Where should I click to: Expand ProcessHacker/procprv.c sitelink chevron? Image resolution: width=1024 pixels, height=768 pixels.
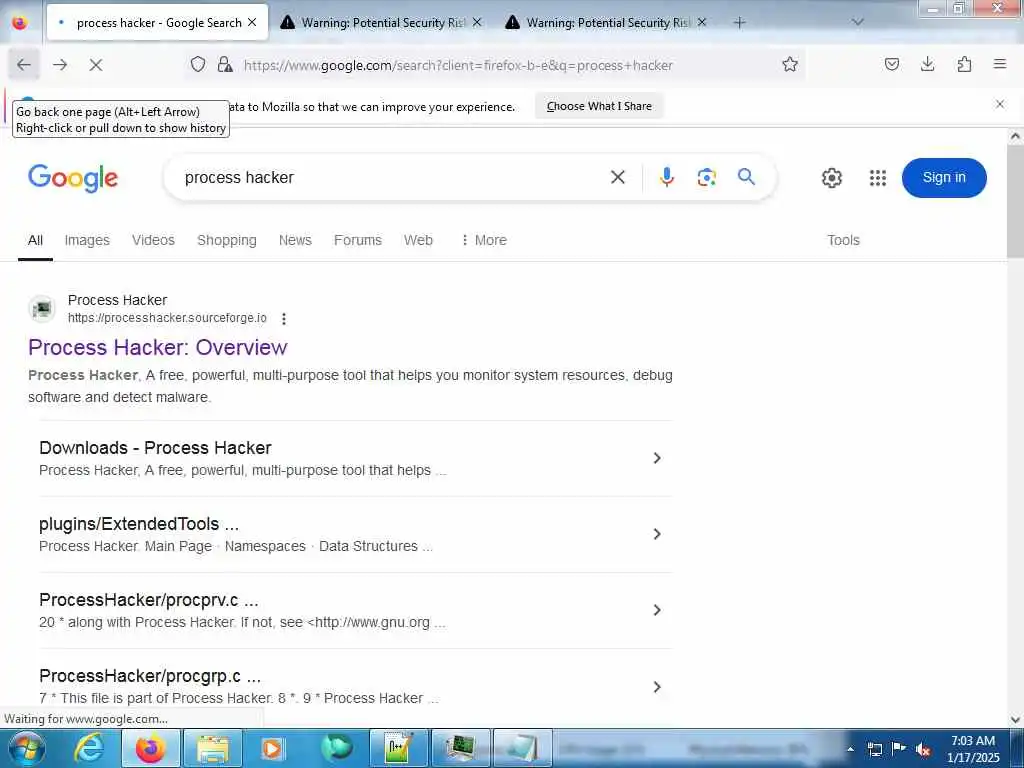tap(657, 610)
